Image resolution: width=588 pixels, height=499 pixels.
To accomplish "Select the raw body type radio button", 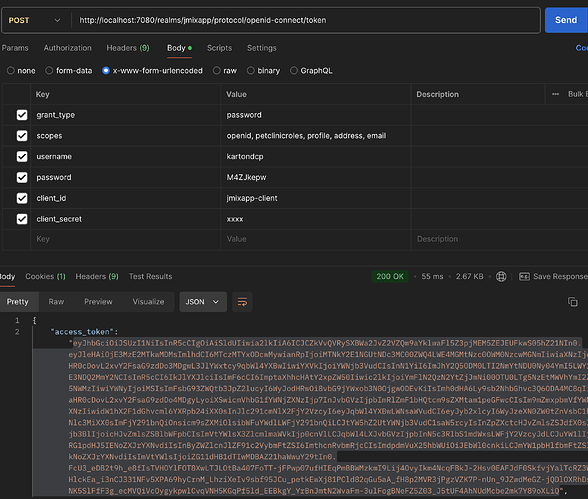I will [217, 70].
